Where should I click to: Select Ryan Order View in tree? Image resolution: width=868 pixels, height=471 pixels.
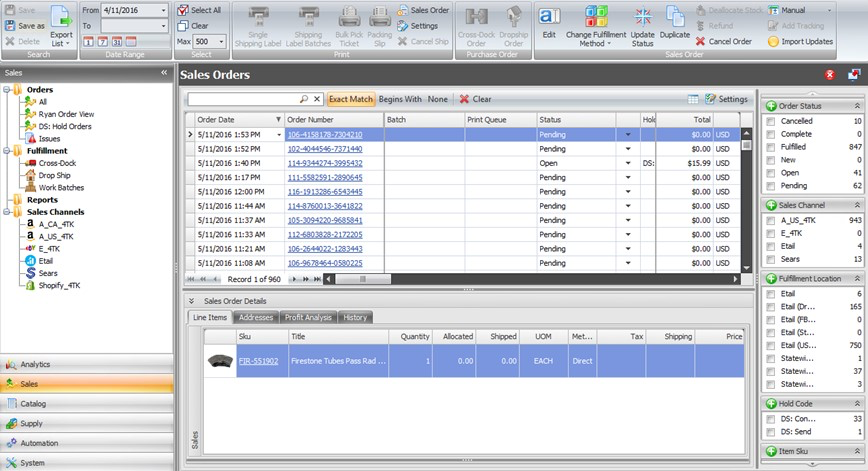pyautogui.click(x=66, y=114)
